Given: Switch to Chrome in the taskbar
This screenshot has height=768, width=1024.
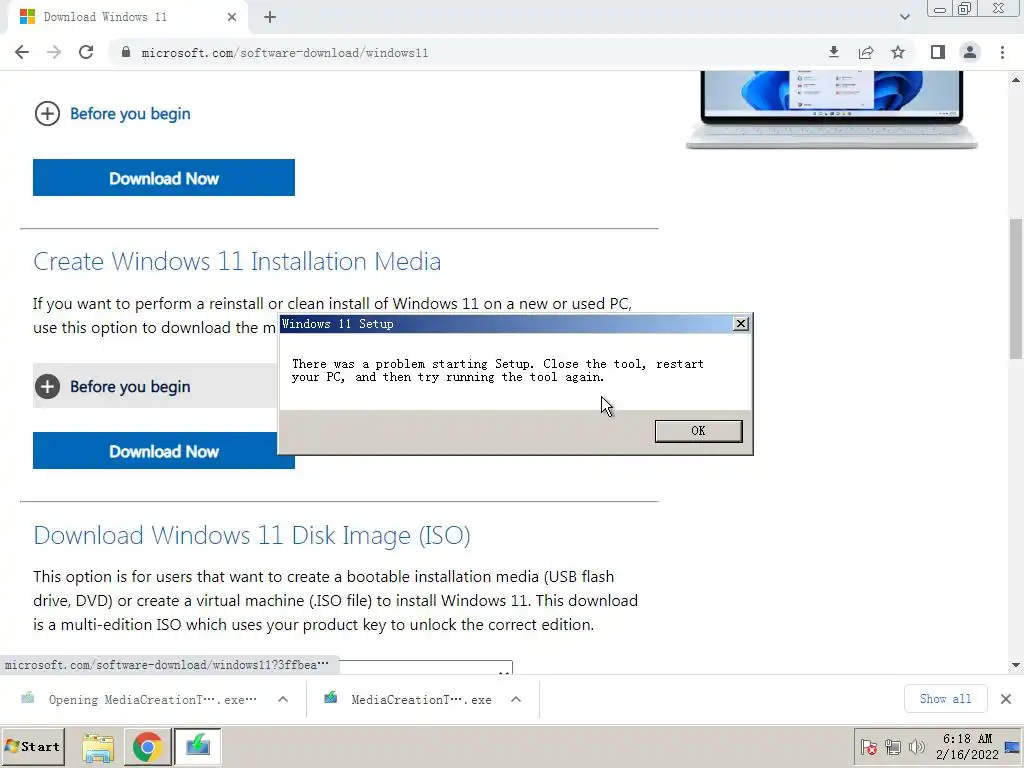Looking at the screenshot, I should [x=148, y=747].
